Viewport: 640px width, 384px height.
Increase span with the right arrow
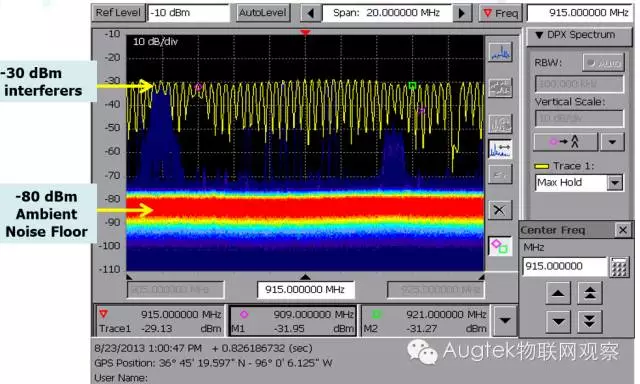click(x=462, y=13)
